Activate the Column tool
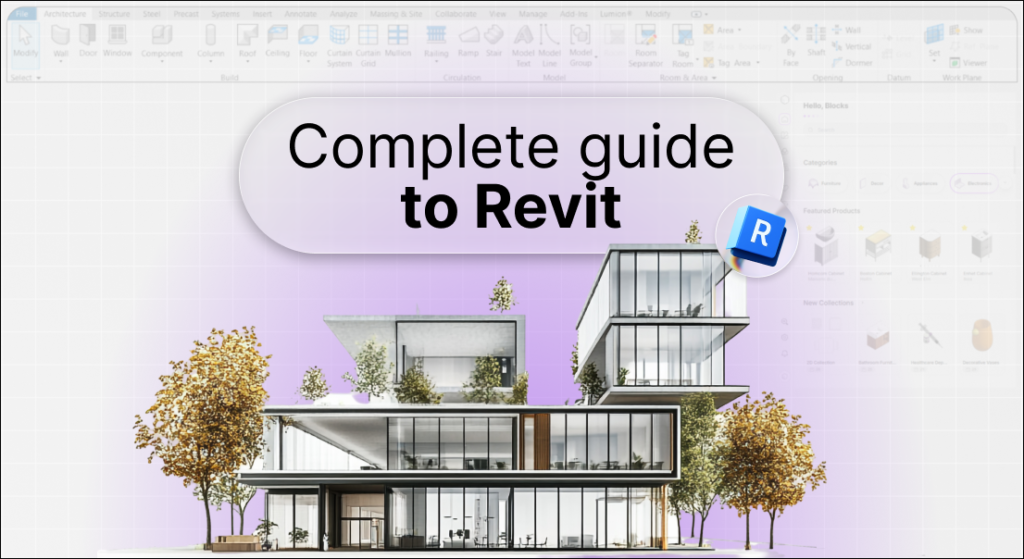The height and width of the screenshot is (559, 1024). 210,40
